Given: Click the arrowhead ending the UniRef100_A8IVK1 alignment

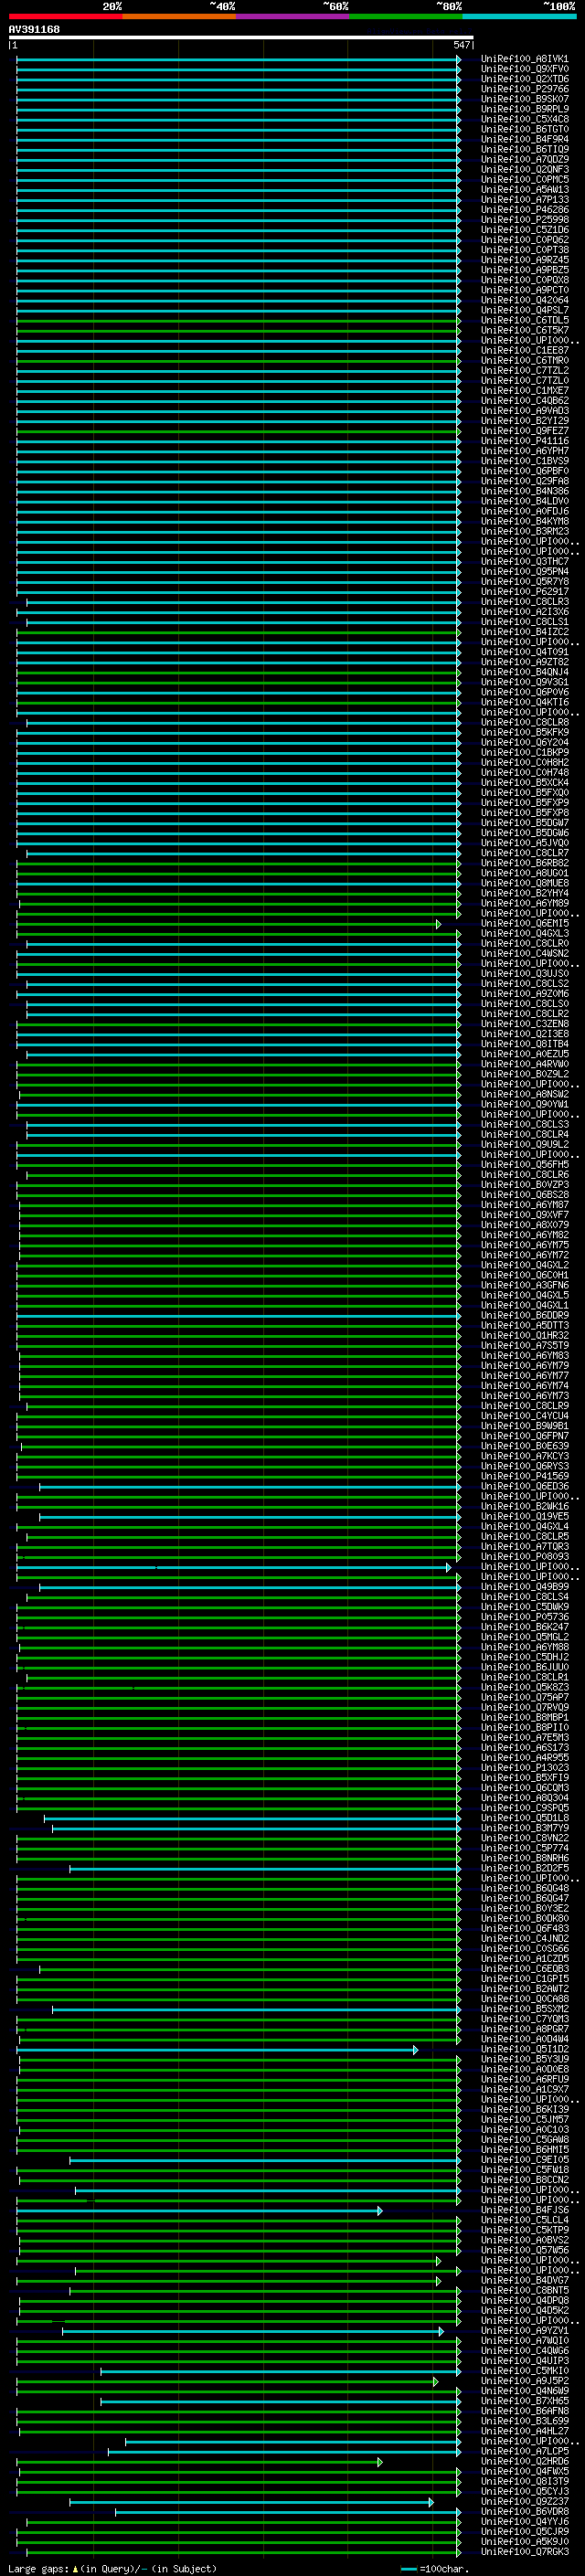Looking at the screenshot, I should (x=458, y=59).
